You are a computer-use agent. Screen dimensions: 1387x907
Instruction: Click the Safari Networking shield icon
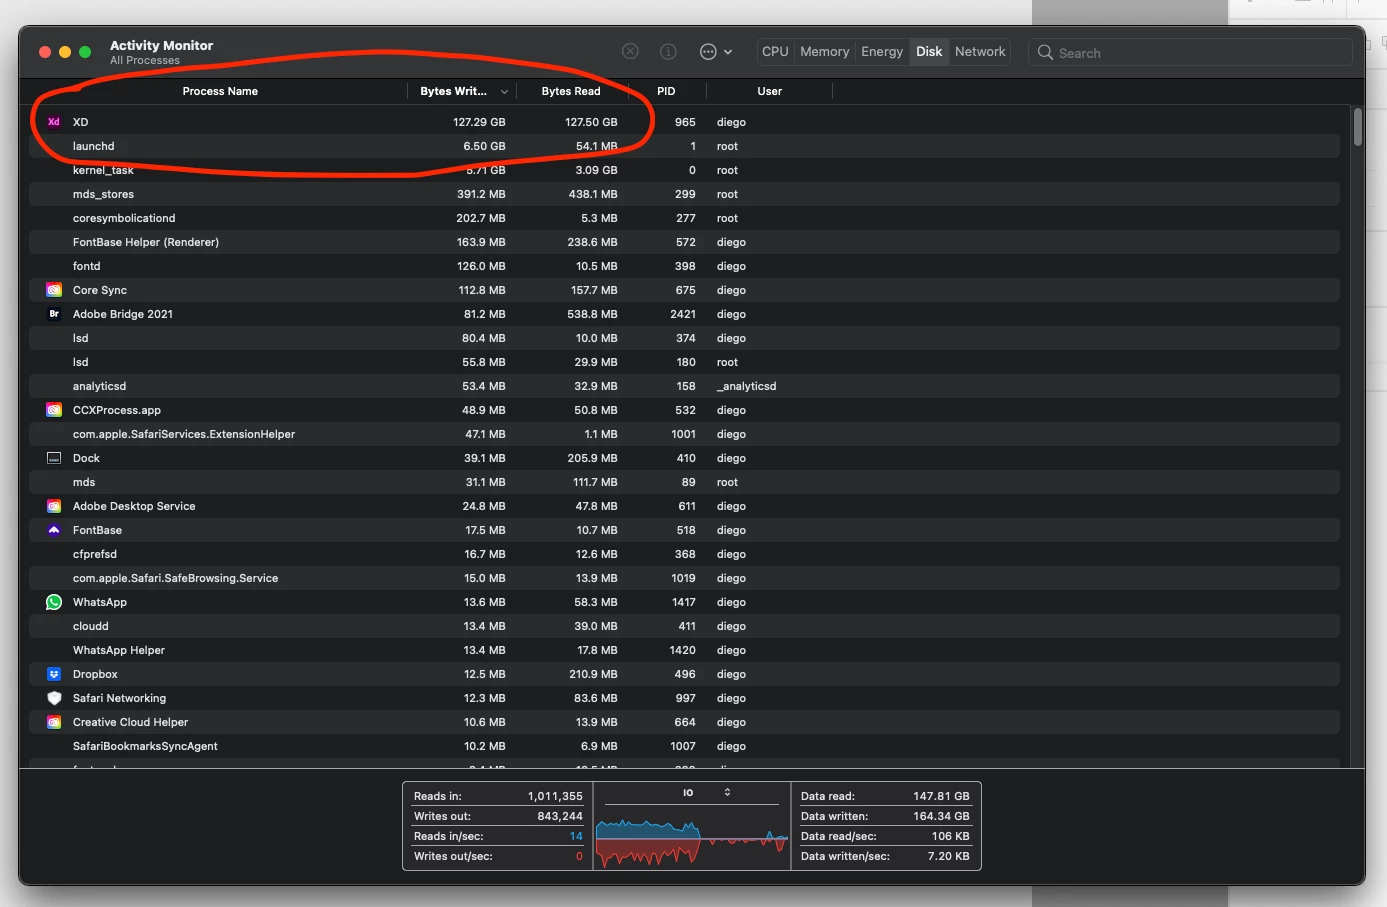click(54, 698)
